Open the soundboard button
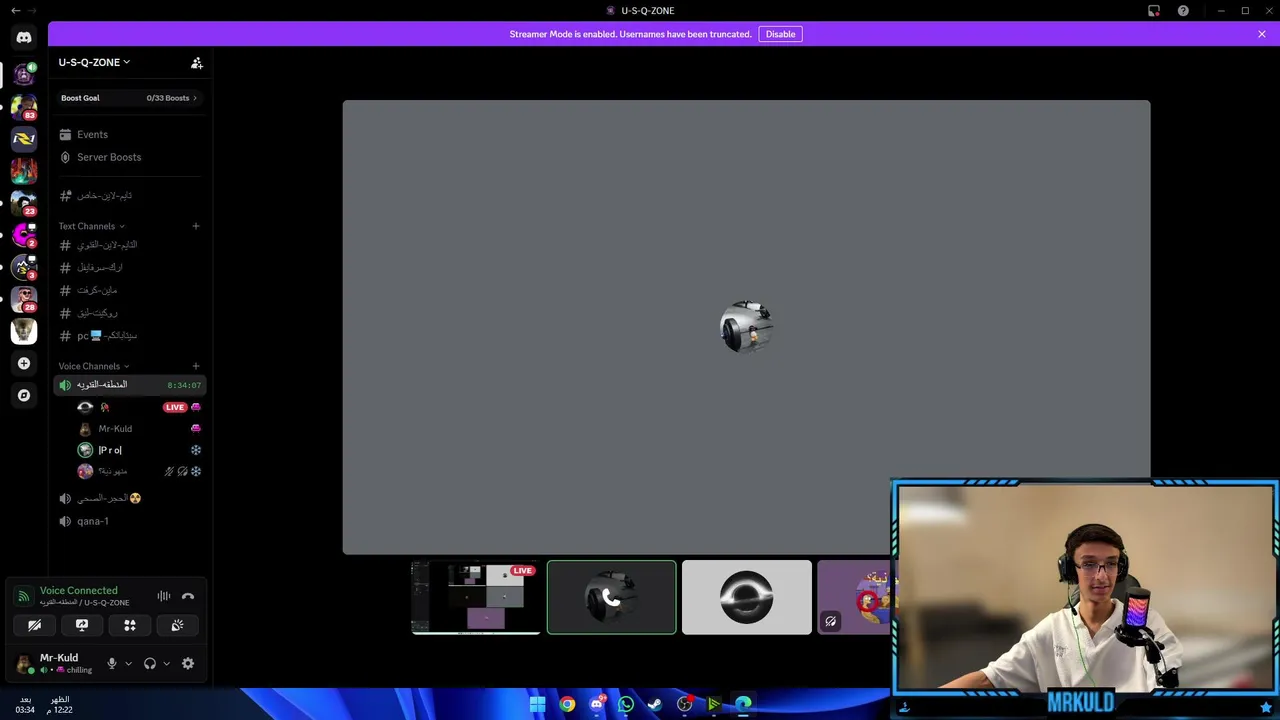 point(177,625)
